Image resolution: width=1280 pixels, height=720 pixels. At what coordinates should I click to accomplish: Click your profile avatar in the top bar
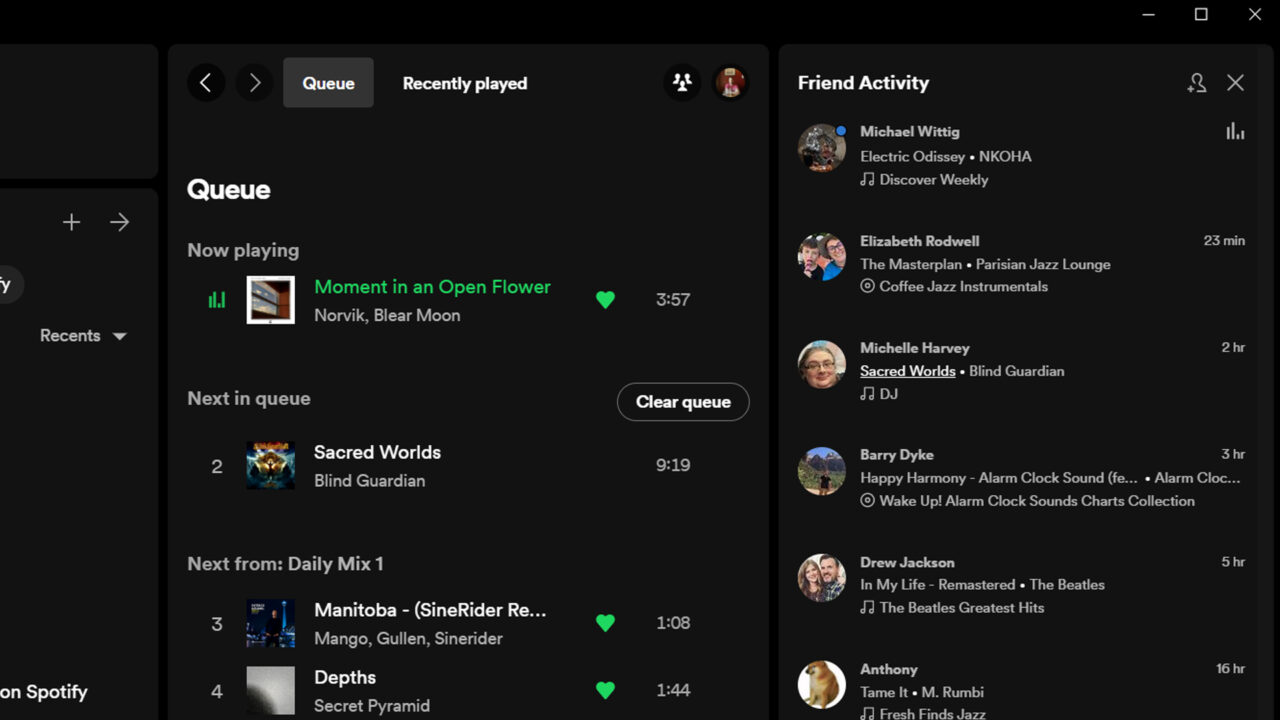point(731,83)
